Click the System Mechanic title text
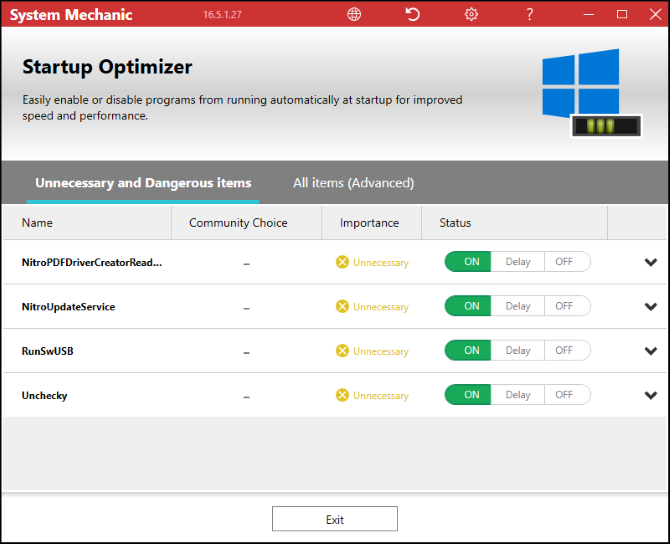The height and width of the screenshot is (544, 670). [x=71, y=15]
